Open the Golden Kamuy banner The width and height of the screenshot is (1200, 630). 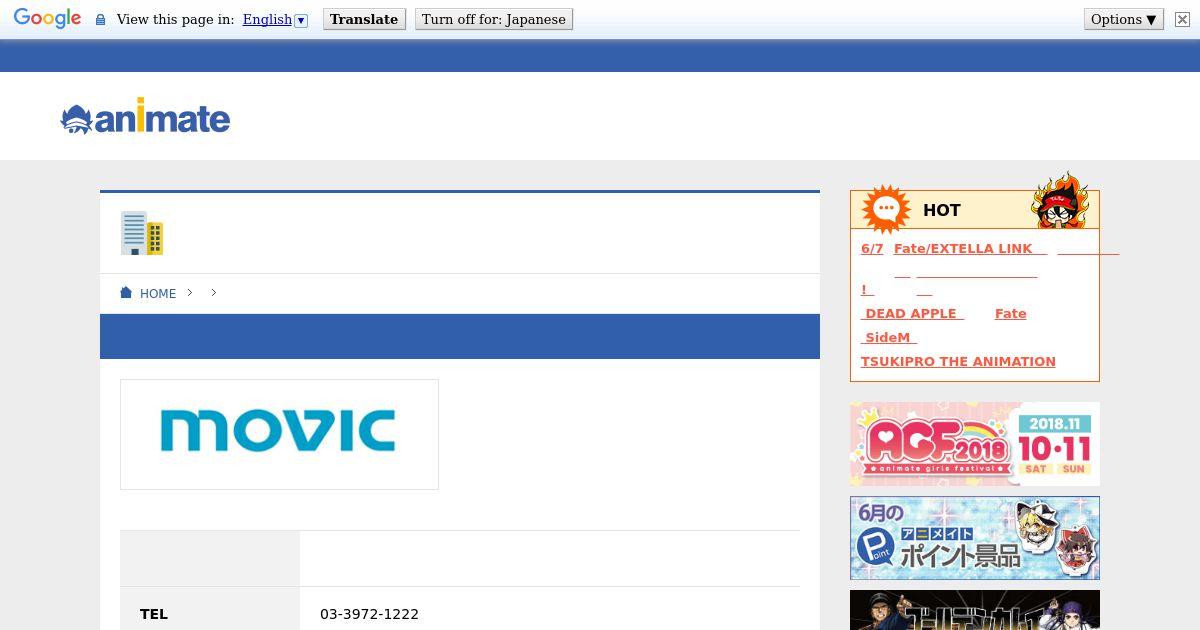point(975,610)
